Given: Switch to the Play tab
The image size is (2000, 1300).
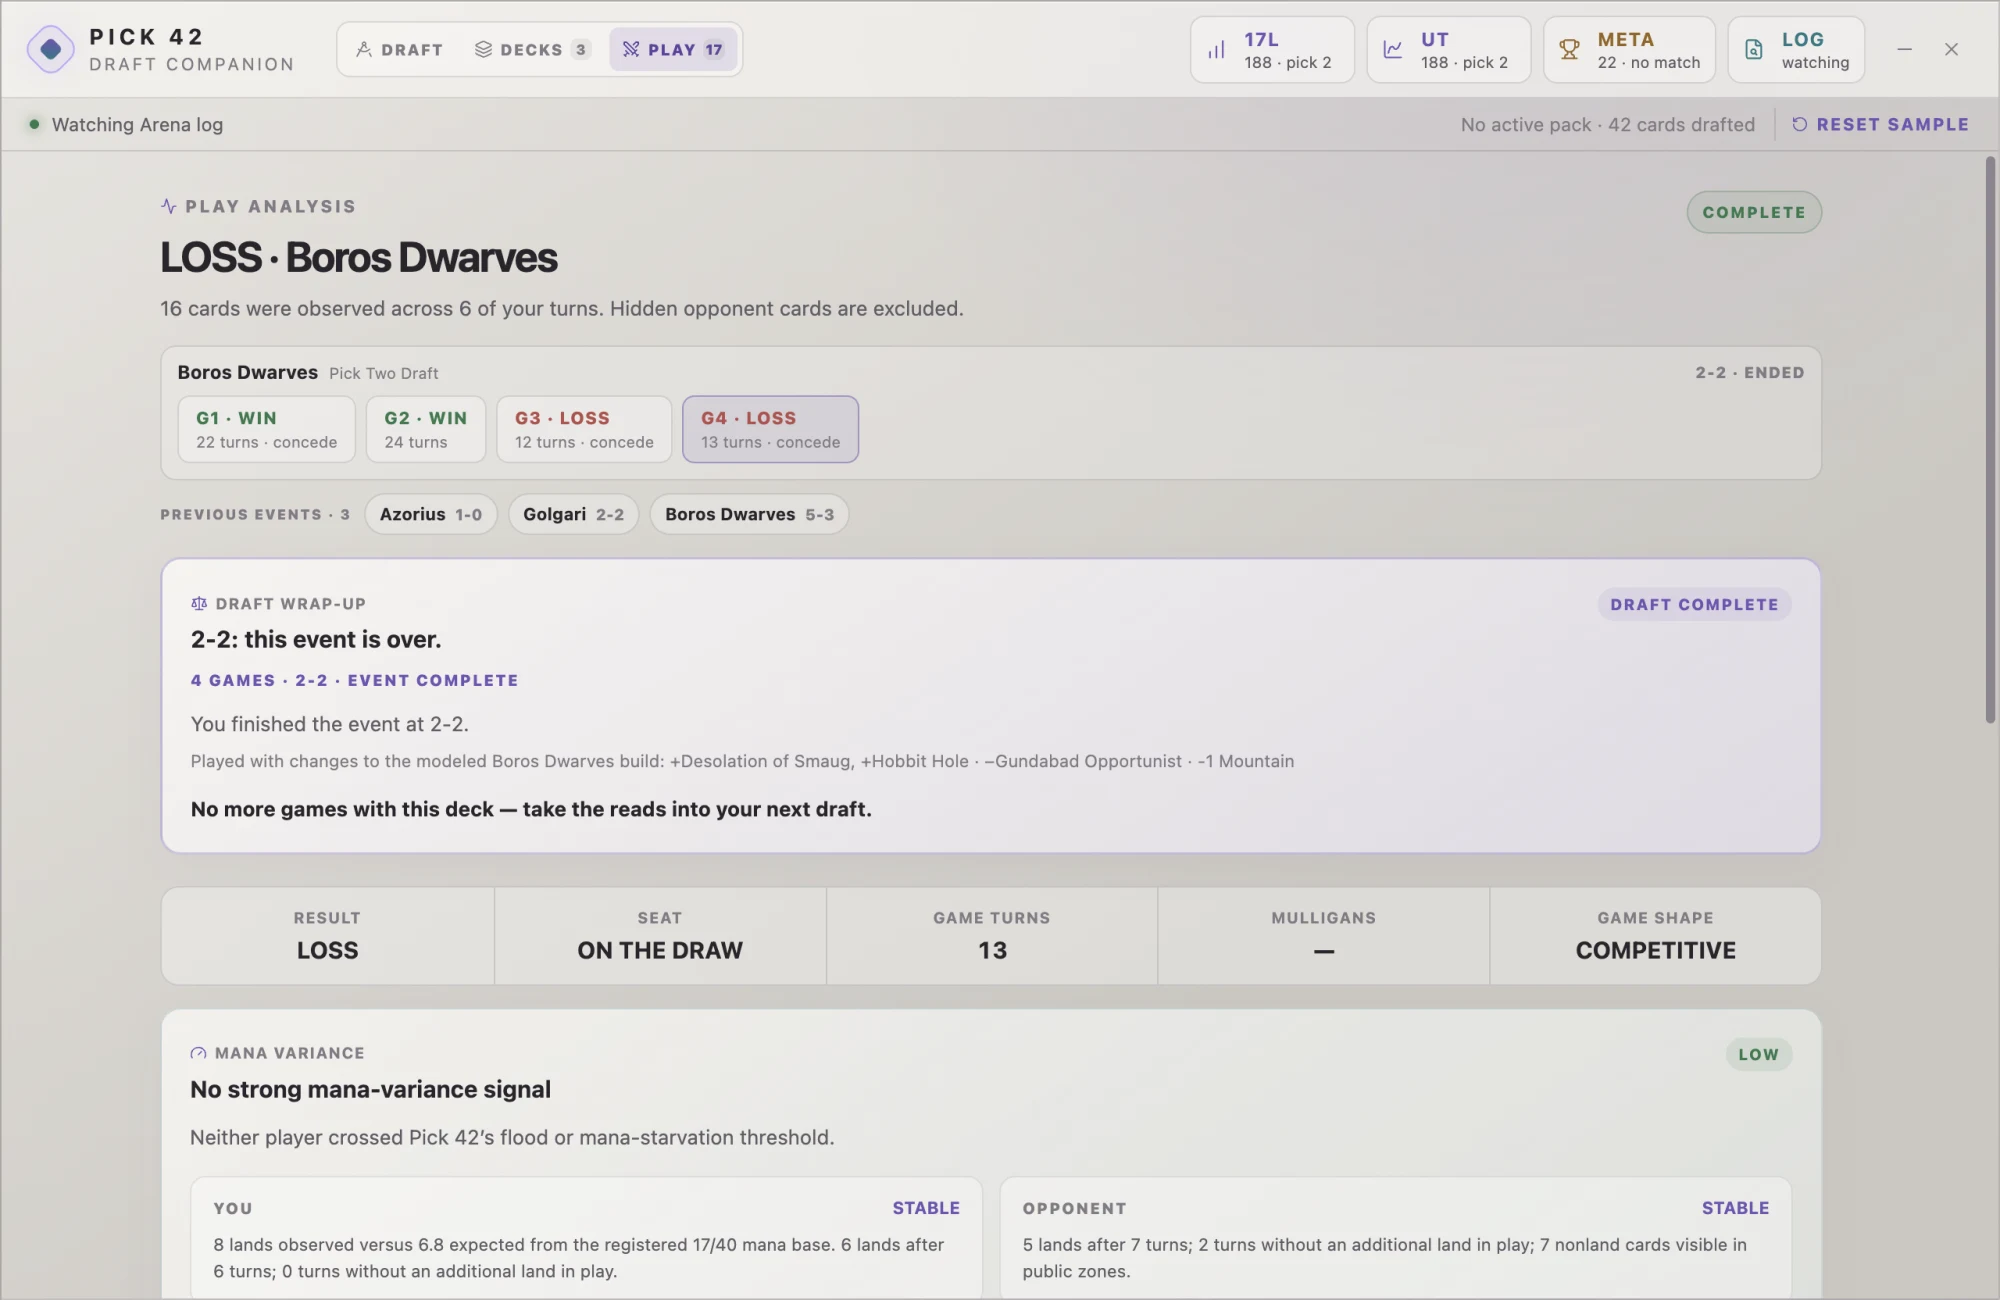Looking at the screenshot, I should coord(672,49).
